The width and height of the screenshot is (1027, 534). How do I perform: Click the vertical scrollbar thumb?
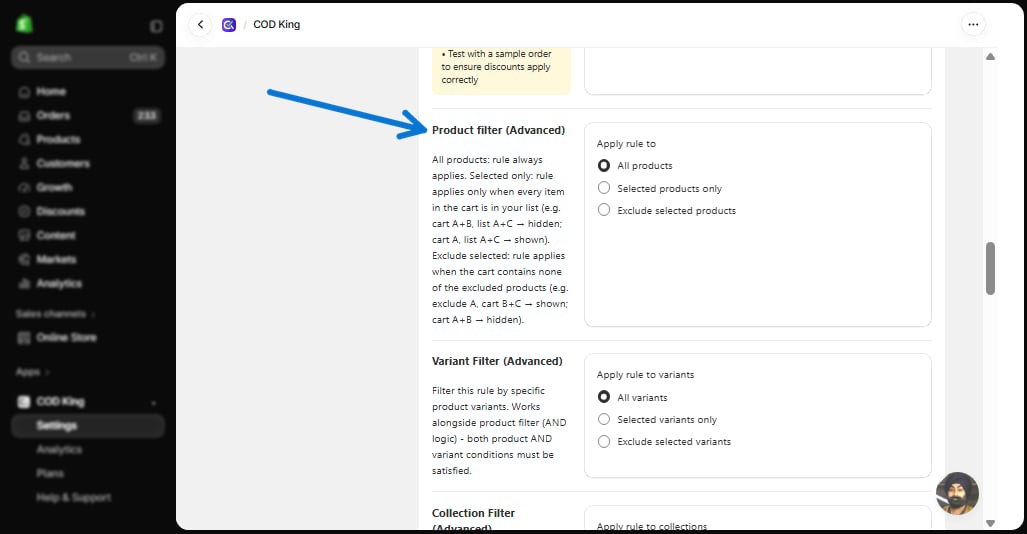coord(990,269)
